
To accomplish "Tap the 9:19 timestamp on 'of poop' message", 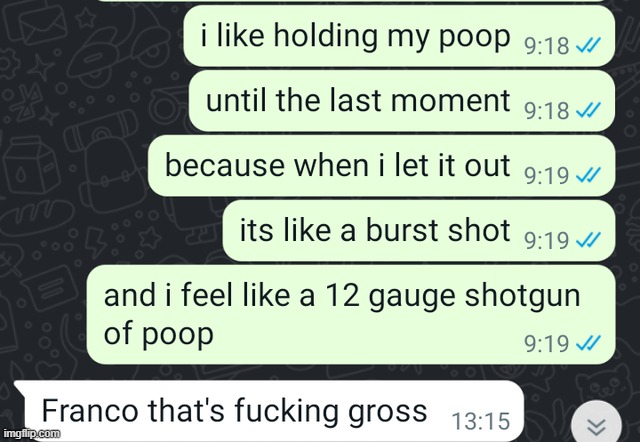I will [x=547, y=343].
